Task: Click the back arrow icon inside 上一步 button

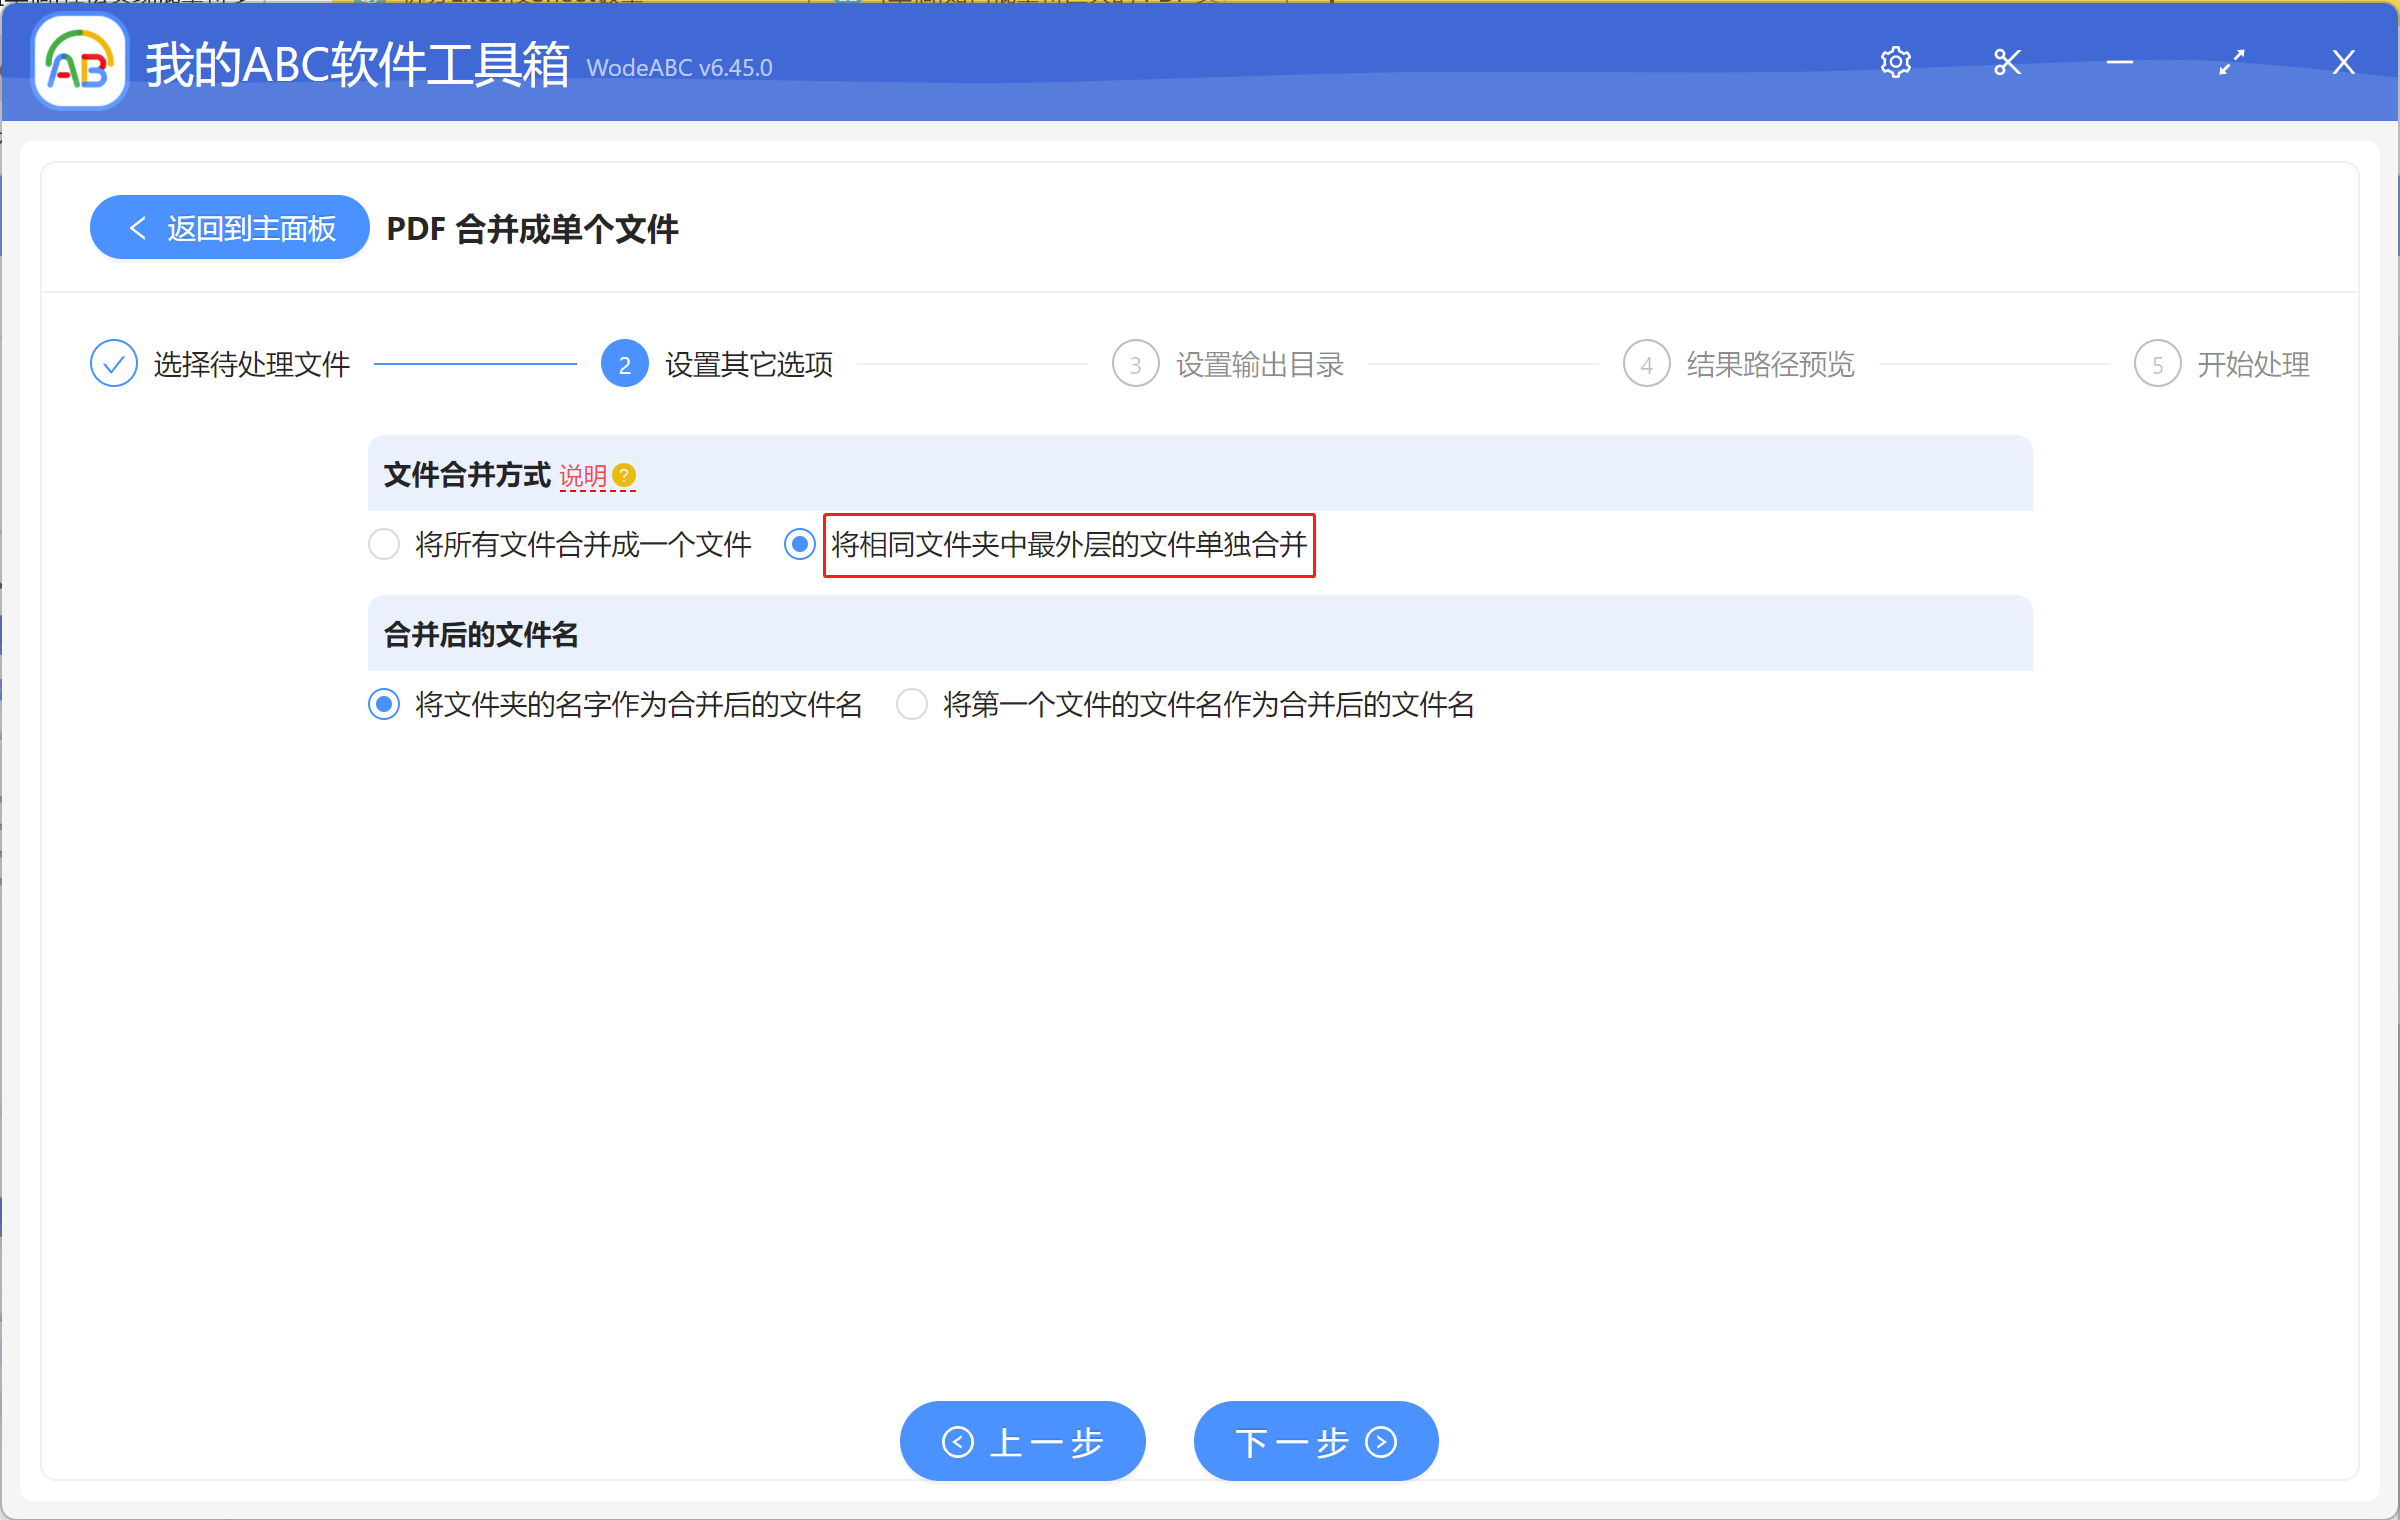Action: tap(957, 1442)
